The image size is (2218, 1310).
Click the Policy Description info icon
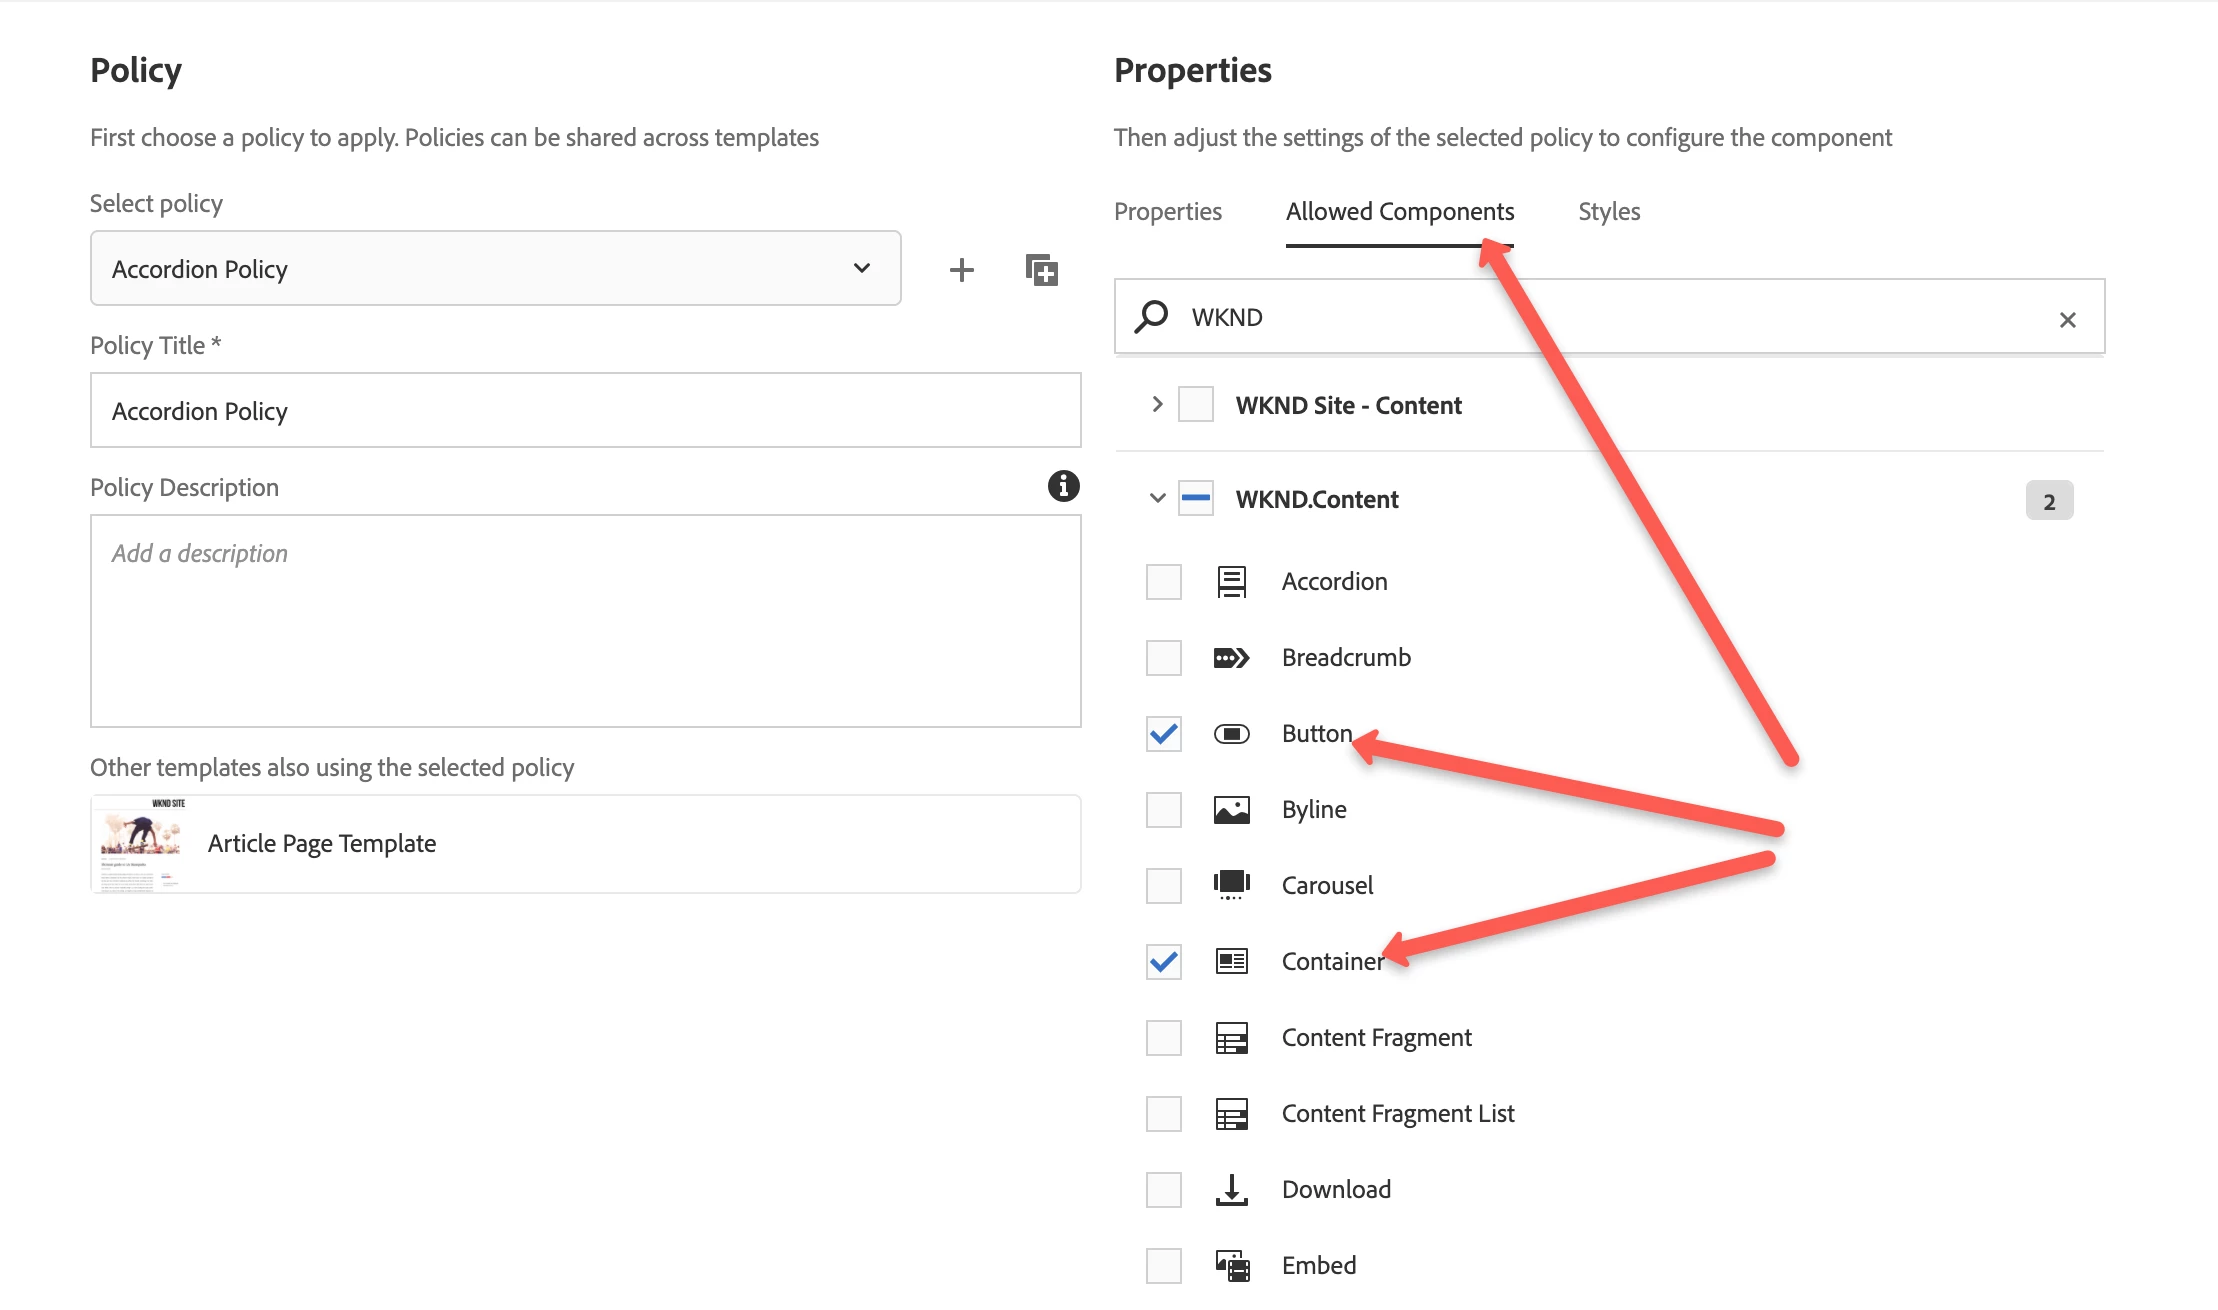pos(1063,486)
